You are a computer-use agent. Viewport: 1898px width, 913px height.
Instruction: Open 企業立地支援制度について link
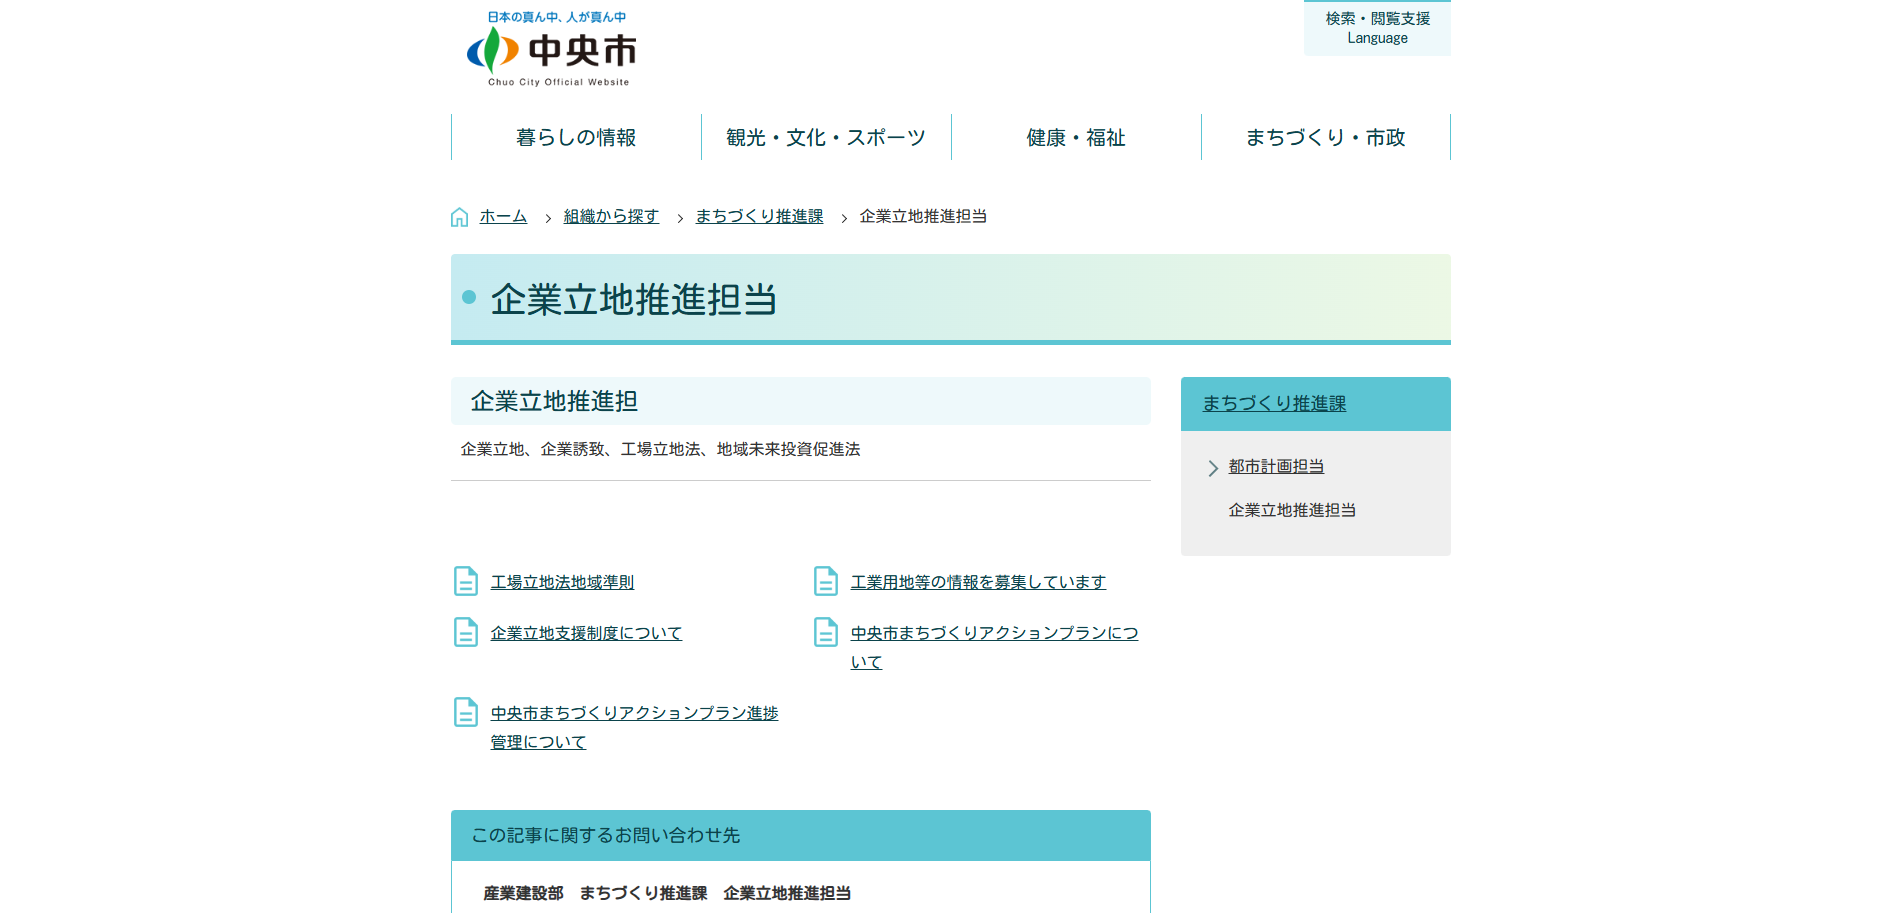pyautogui.click(x=586, y=633)
